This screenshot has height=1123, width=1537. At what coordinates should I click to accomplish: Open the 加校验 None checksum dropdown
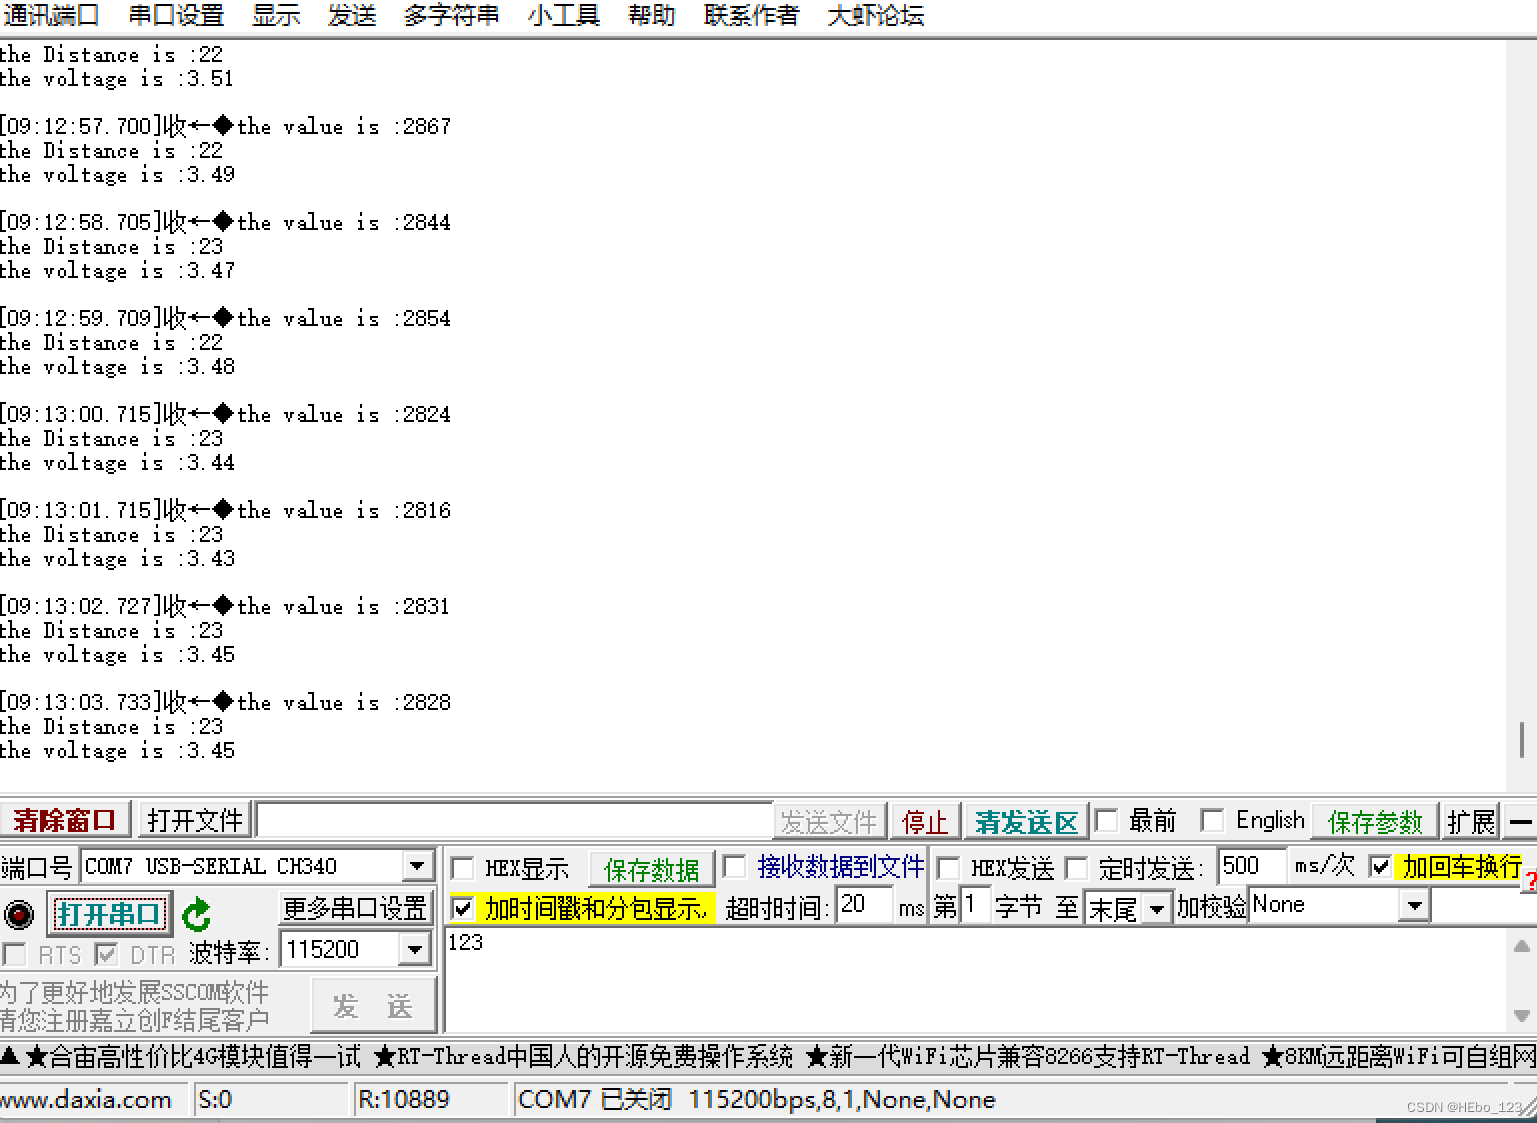tap(1413, 906)
